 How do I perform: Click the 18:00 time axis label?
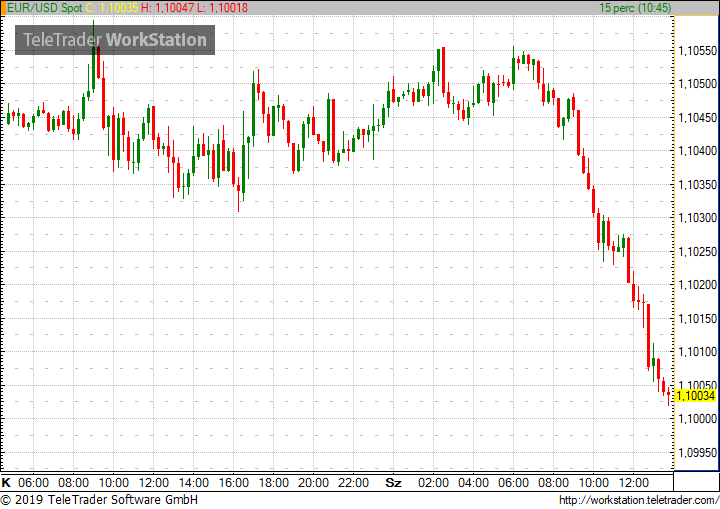tap(274, 483)
